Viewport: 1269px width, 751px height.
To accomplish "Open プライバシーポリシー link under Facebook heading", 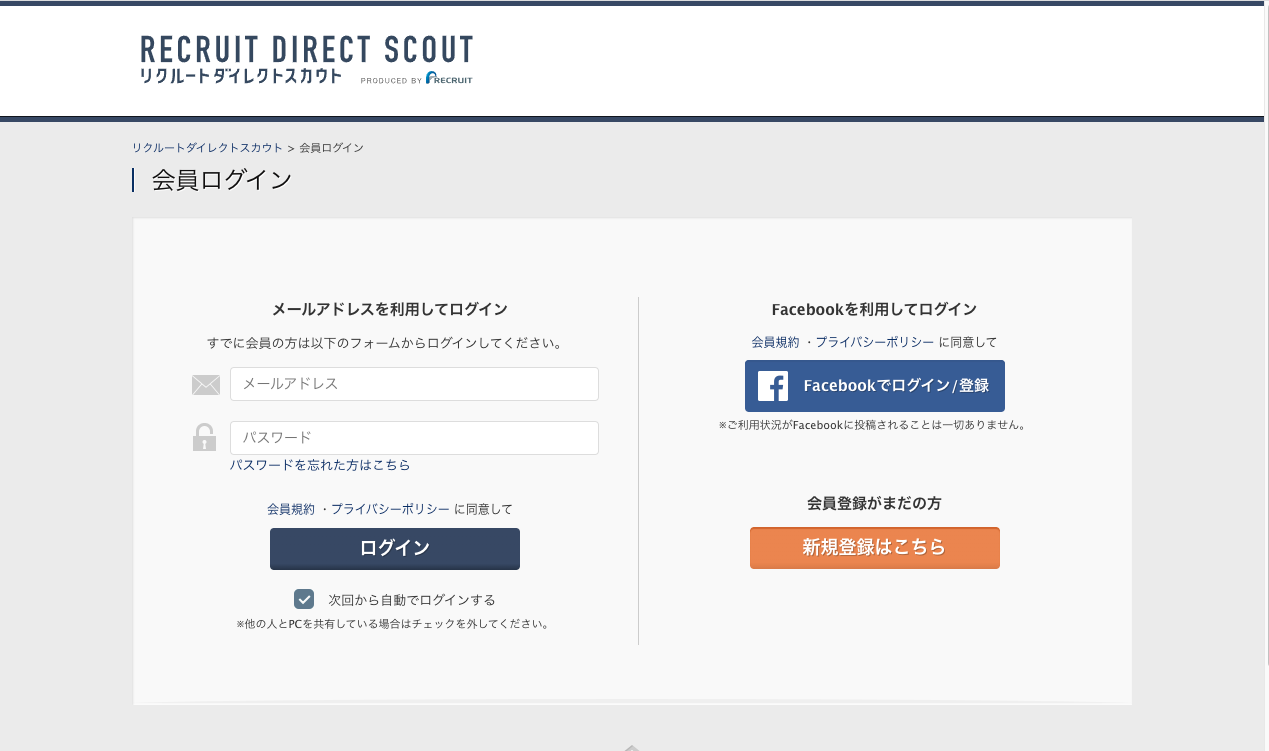I will pyautogui.click(x=875, y=342).
